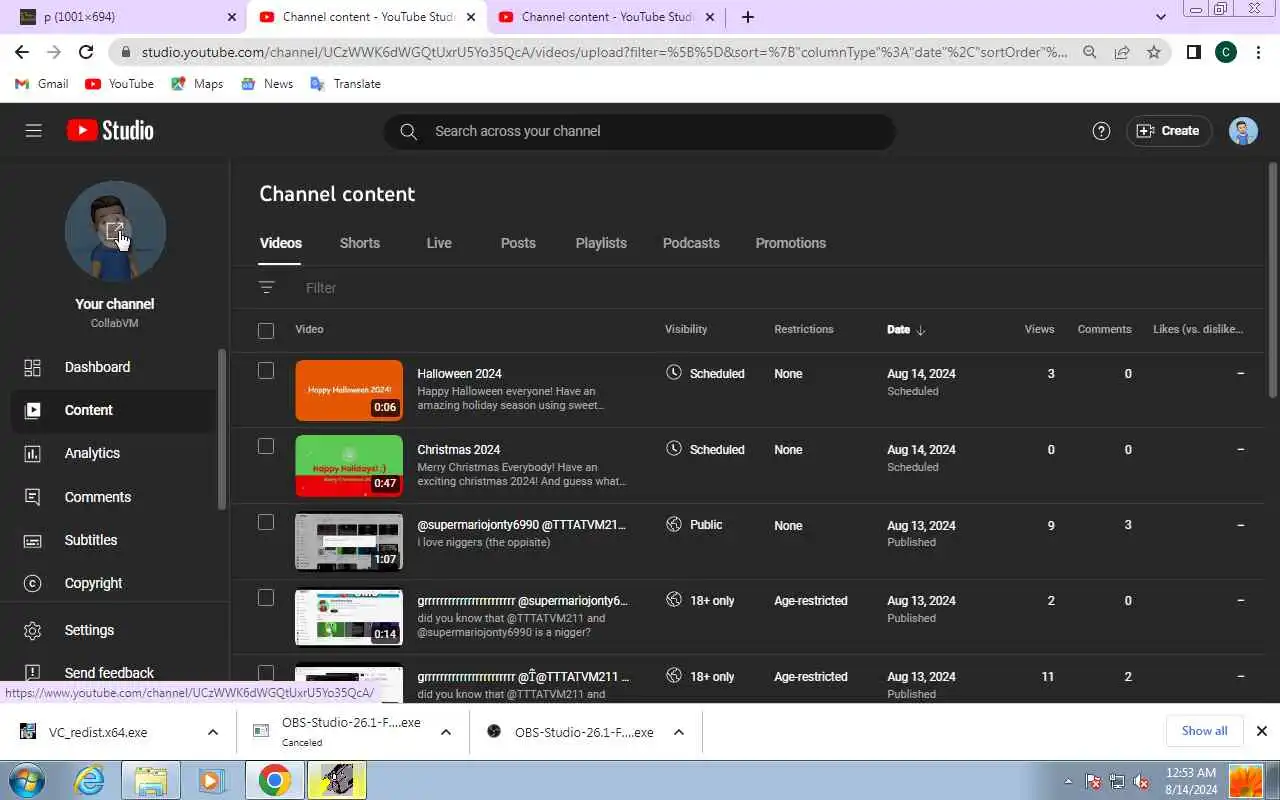The height and width of the screenshot is (800, 1280).
Task: Open the Content sidebar item
Action: [115, 410]
